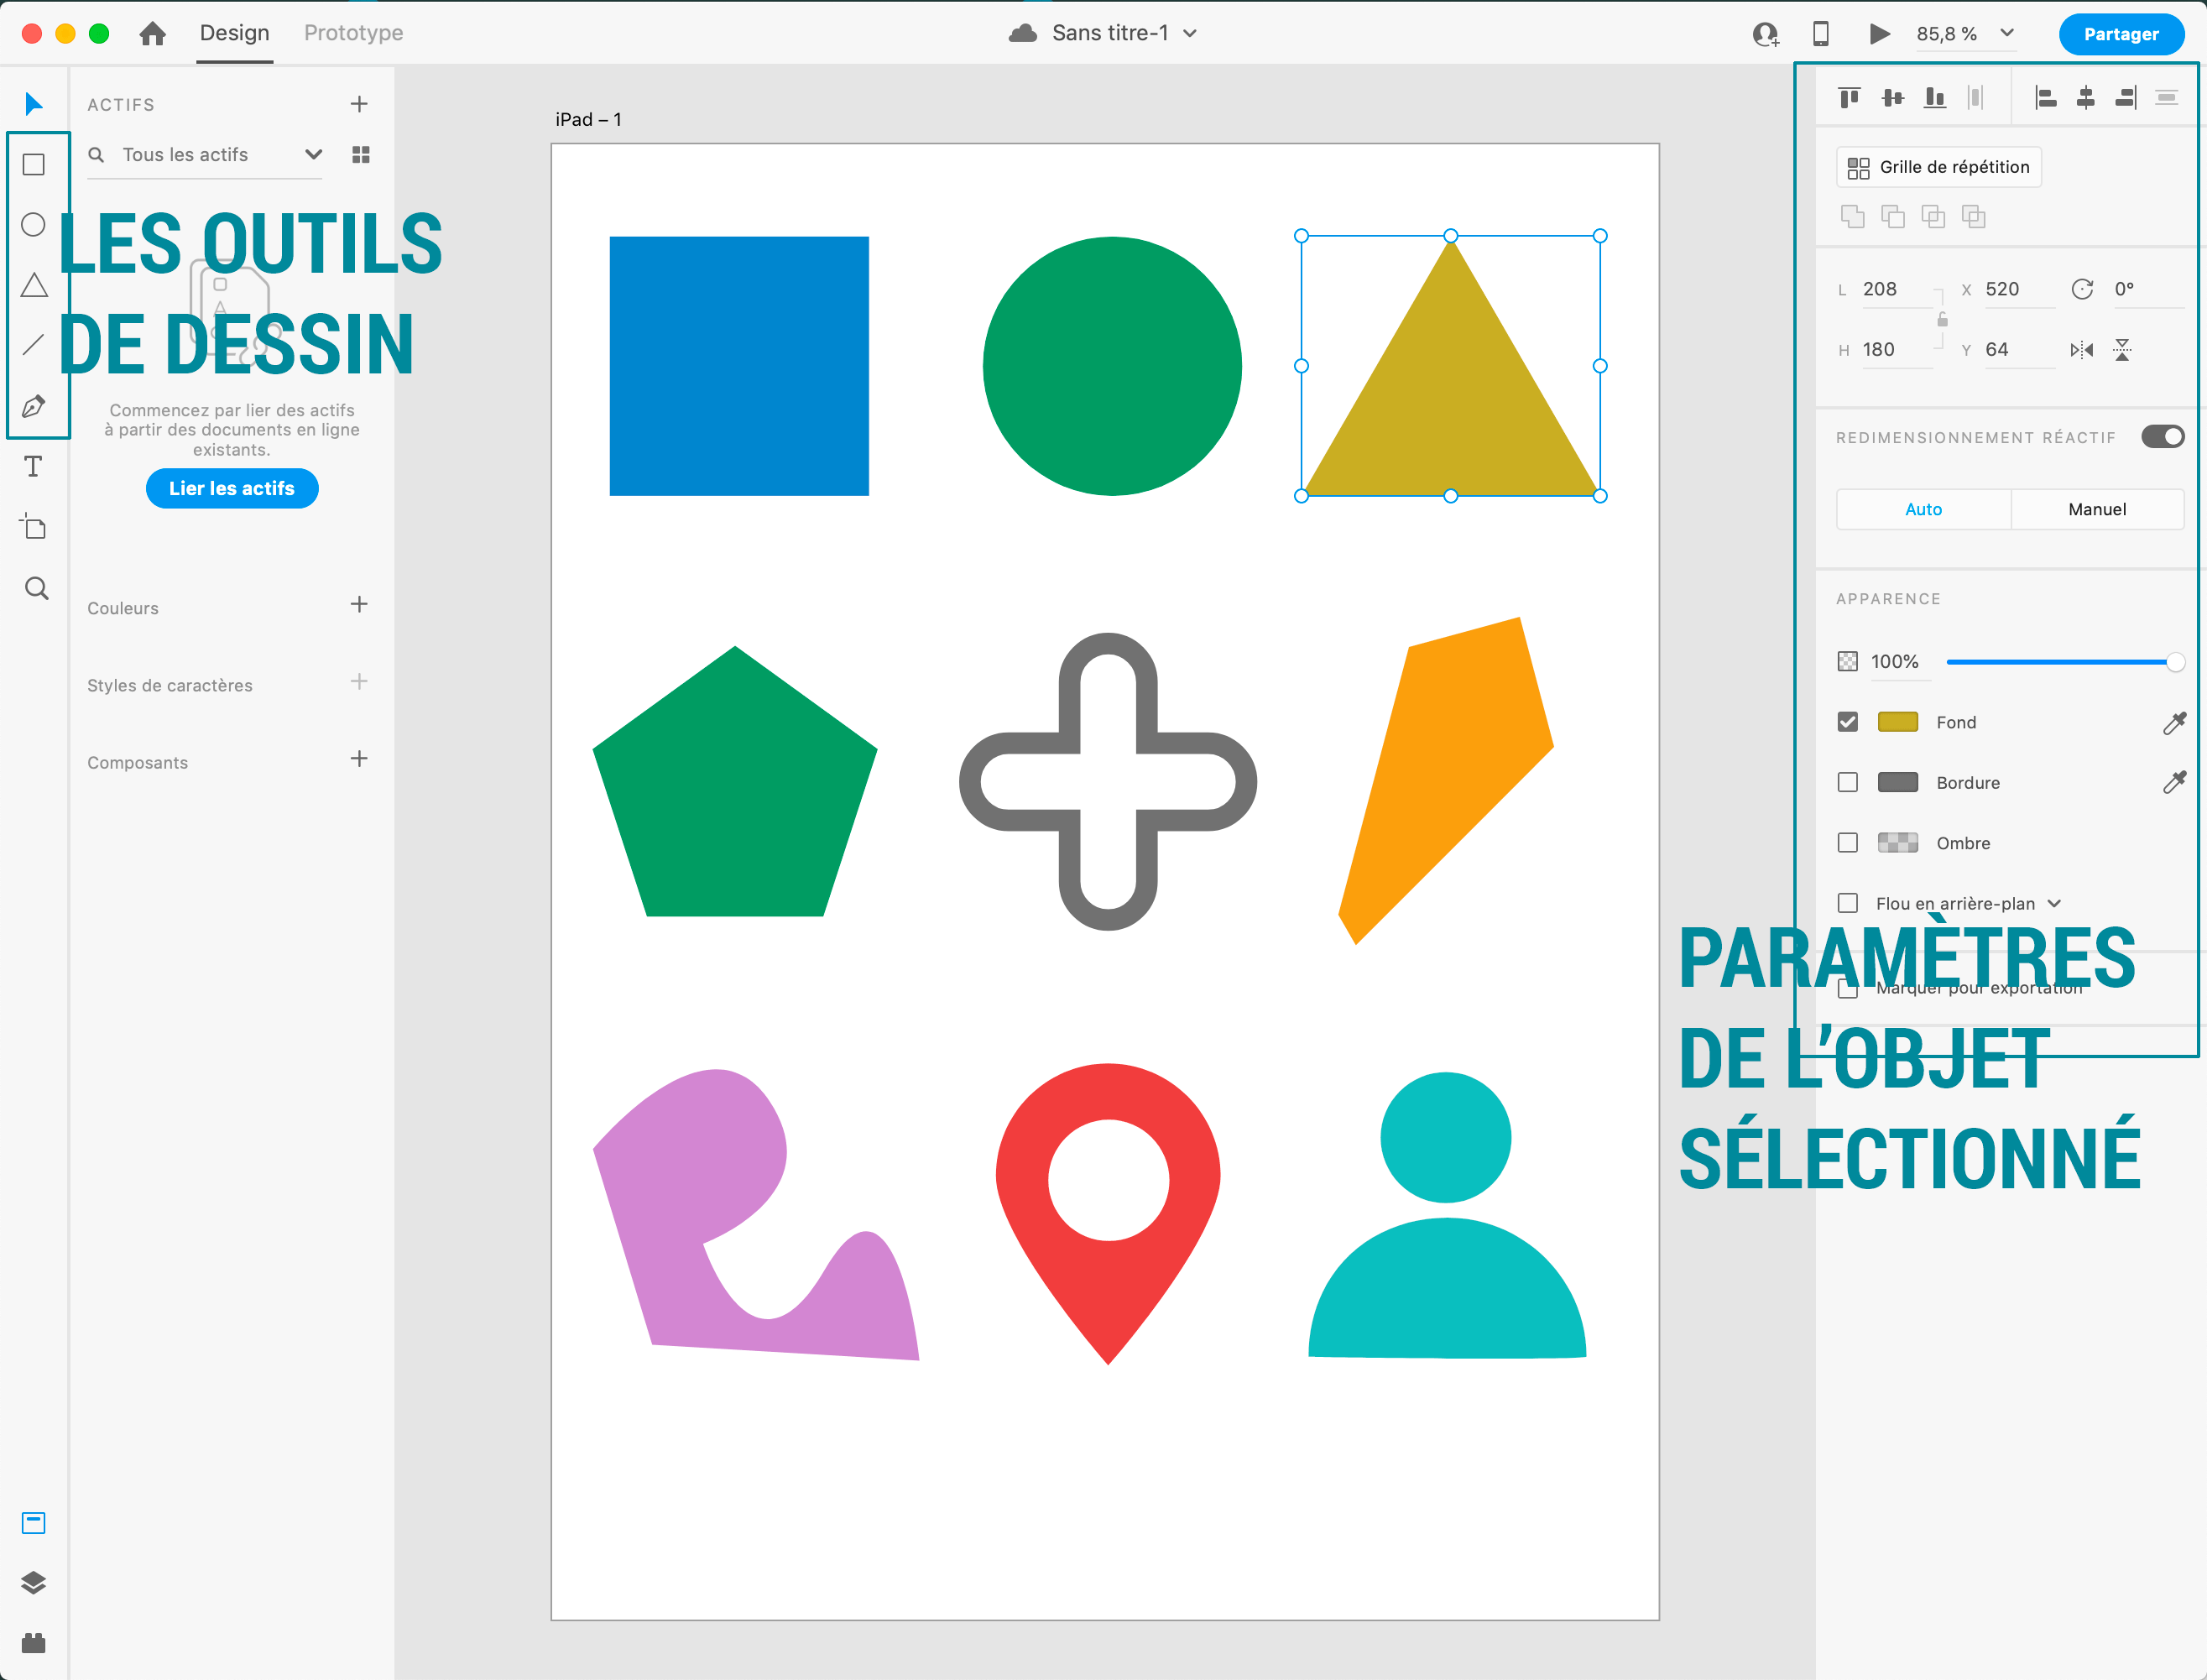Screen dimensions: 2207x1680
Task: Select the Zoom magnifier tool
Action: (x=36, y=588)
